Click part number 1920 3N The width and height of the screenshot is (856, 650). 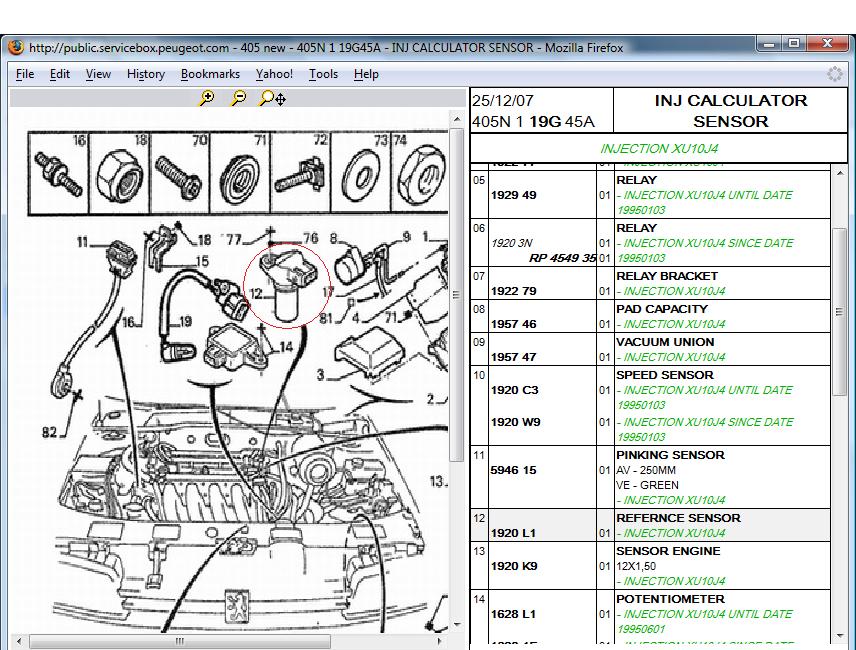[x=512, y=243]
